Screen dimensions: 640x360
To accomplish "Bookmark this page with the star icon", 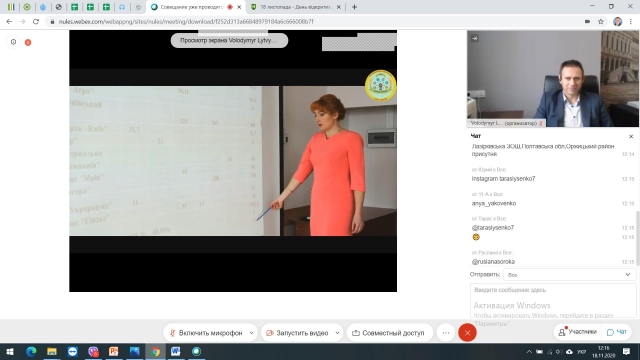I will (601, 22).
